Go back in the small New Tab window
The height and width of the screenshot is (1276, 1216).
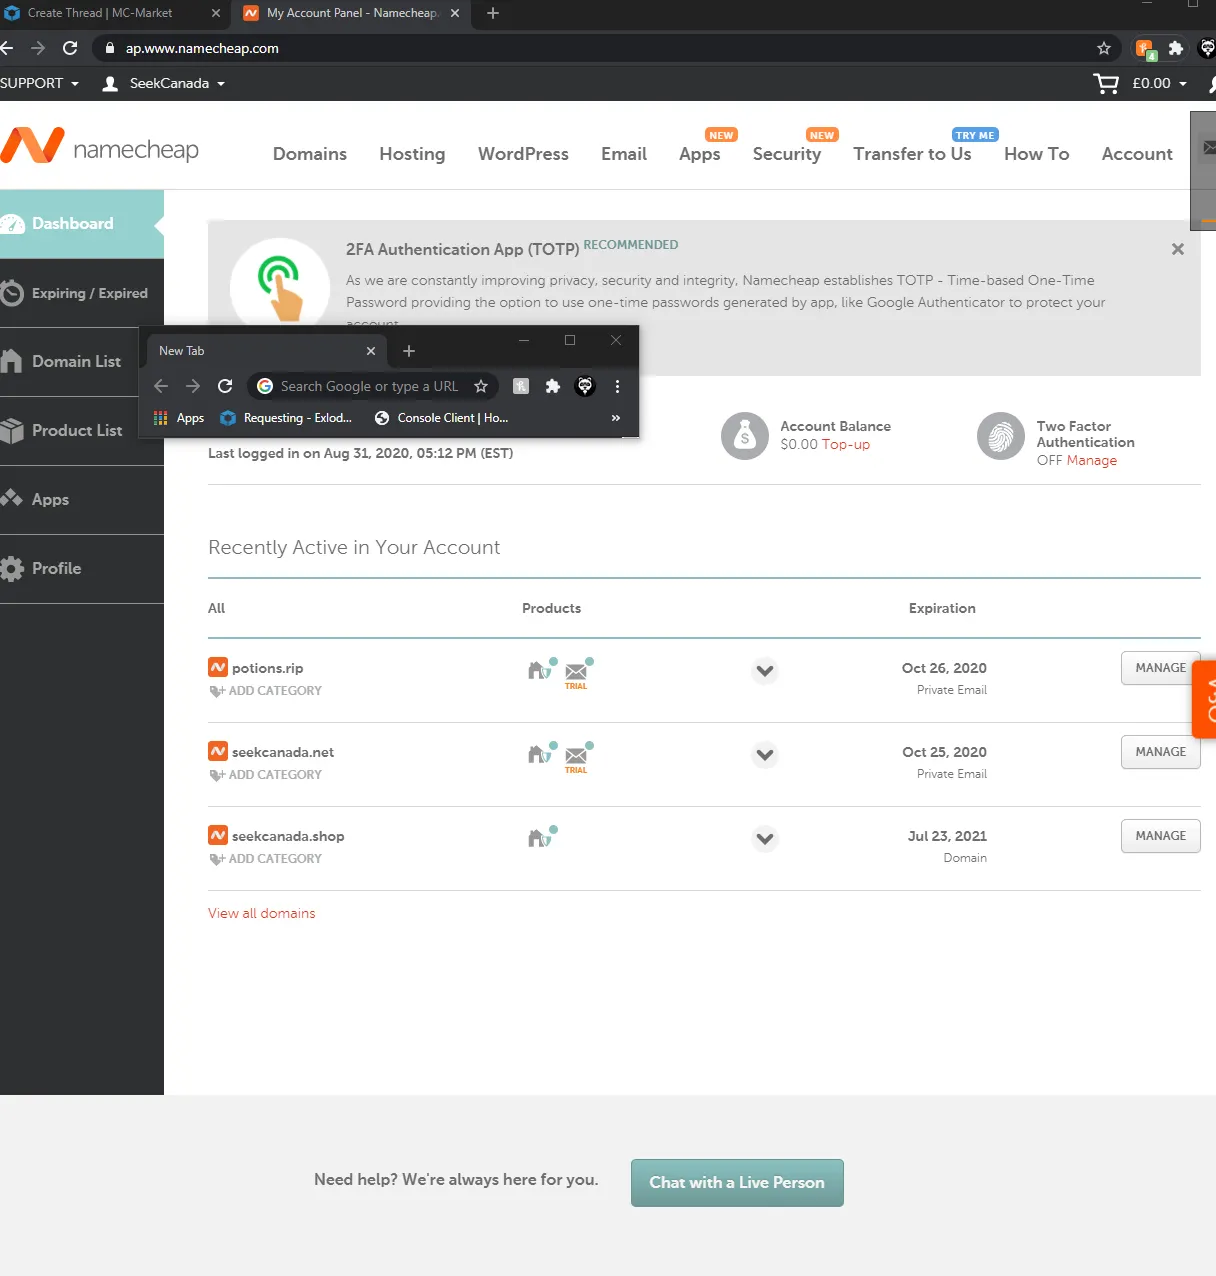[x=161, y=386]
